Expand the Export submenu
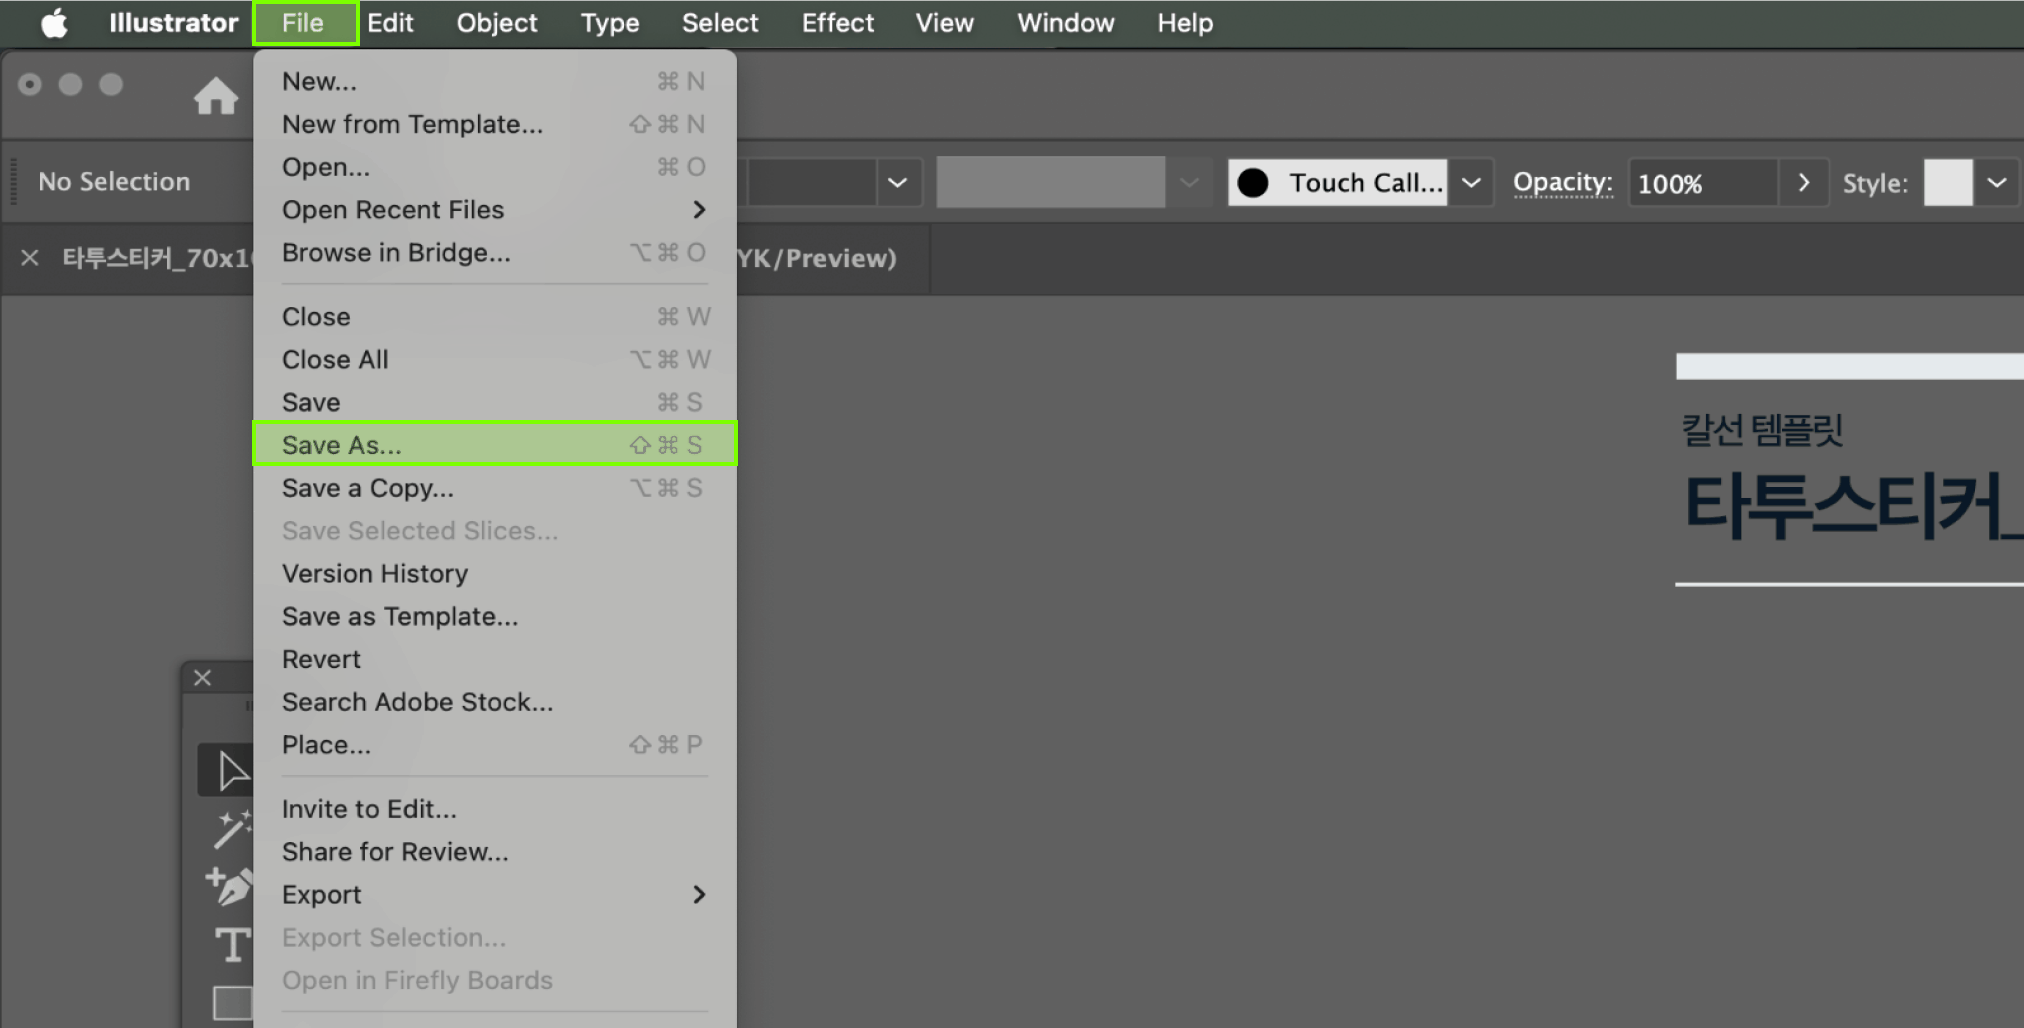 [x=495, y=895]
